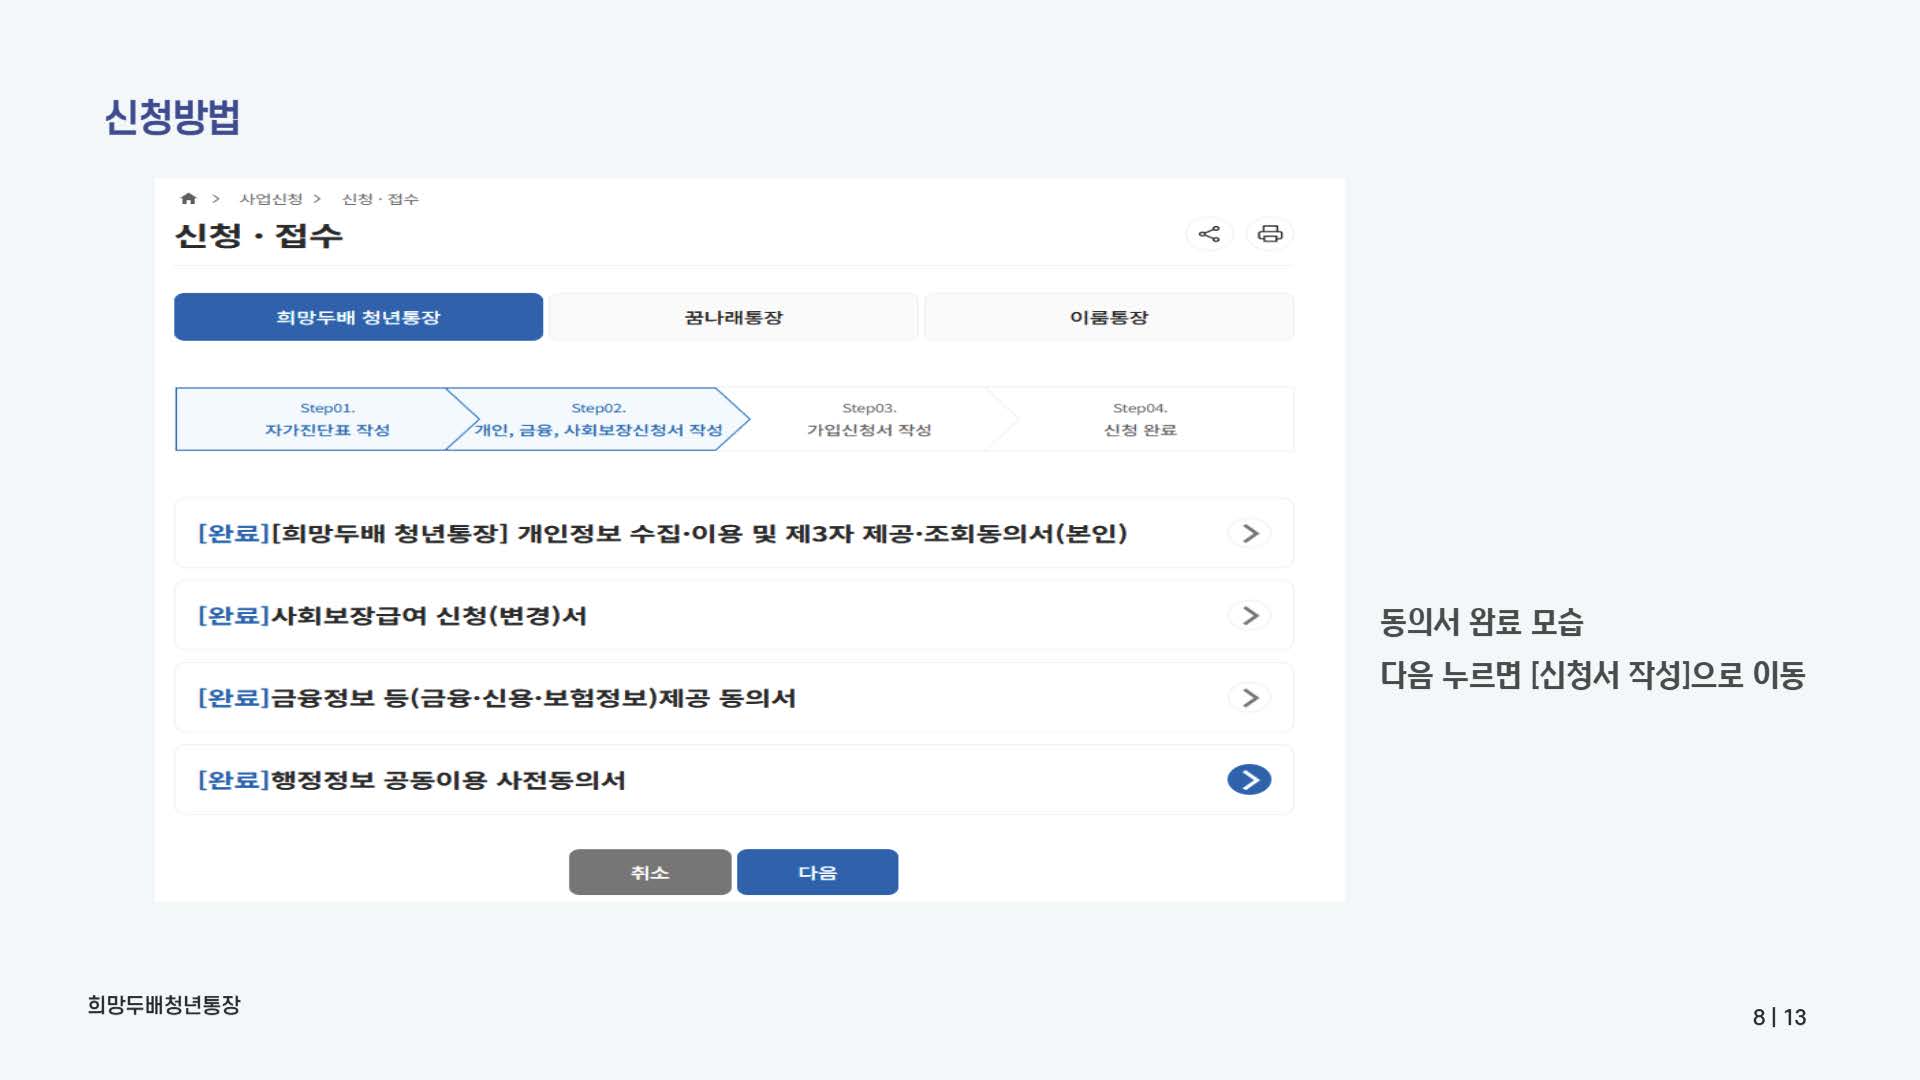Viewport: 1920px width, 1080px height.
Task: Click the home icon in the breadcrumb
Action: (188, 198)
